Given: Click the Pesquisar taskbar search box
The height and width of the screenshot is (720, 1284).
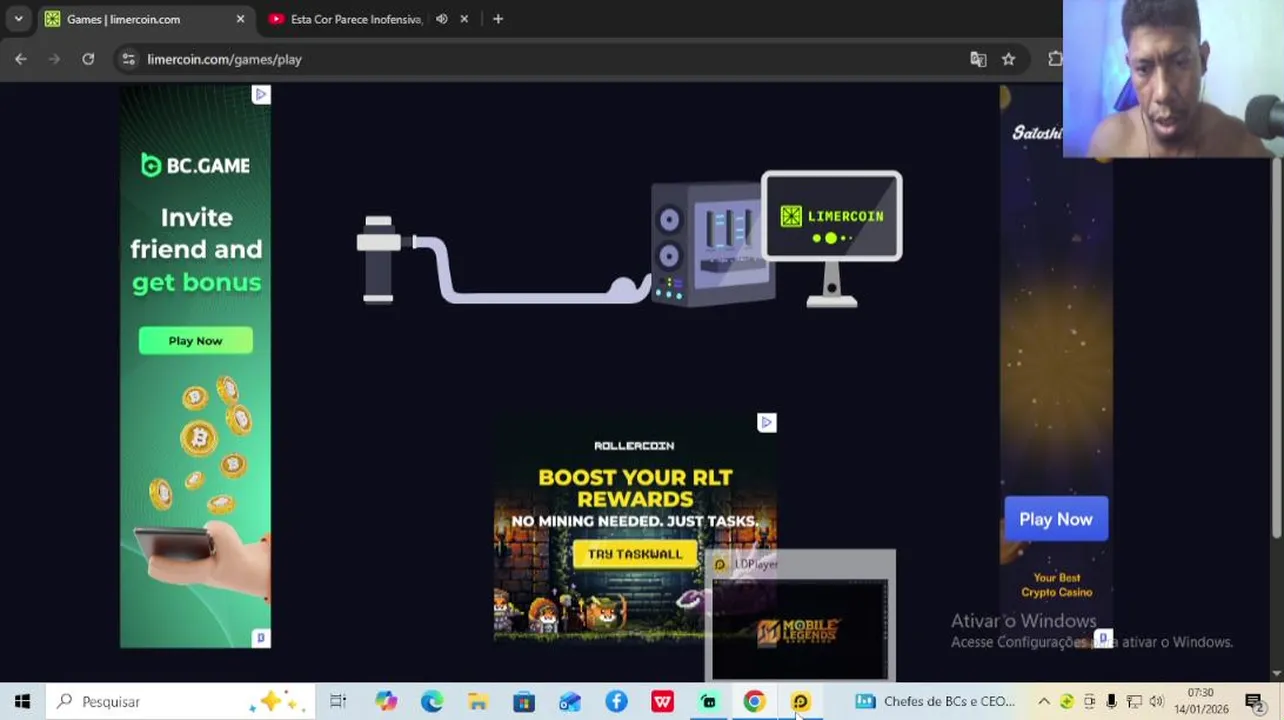Looking at the screenshot, I should pos(180,702).
